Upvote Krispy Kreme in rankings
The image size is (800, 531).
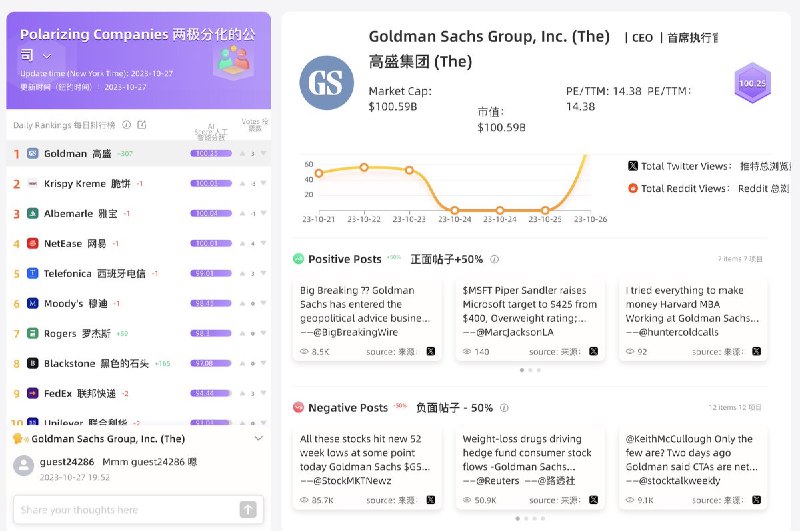[242, 184]
